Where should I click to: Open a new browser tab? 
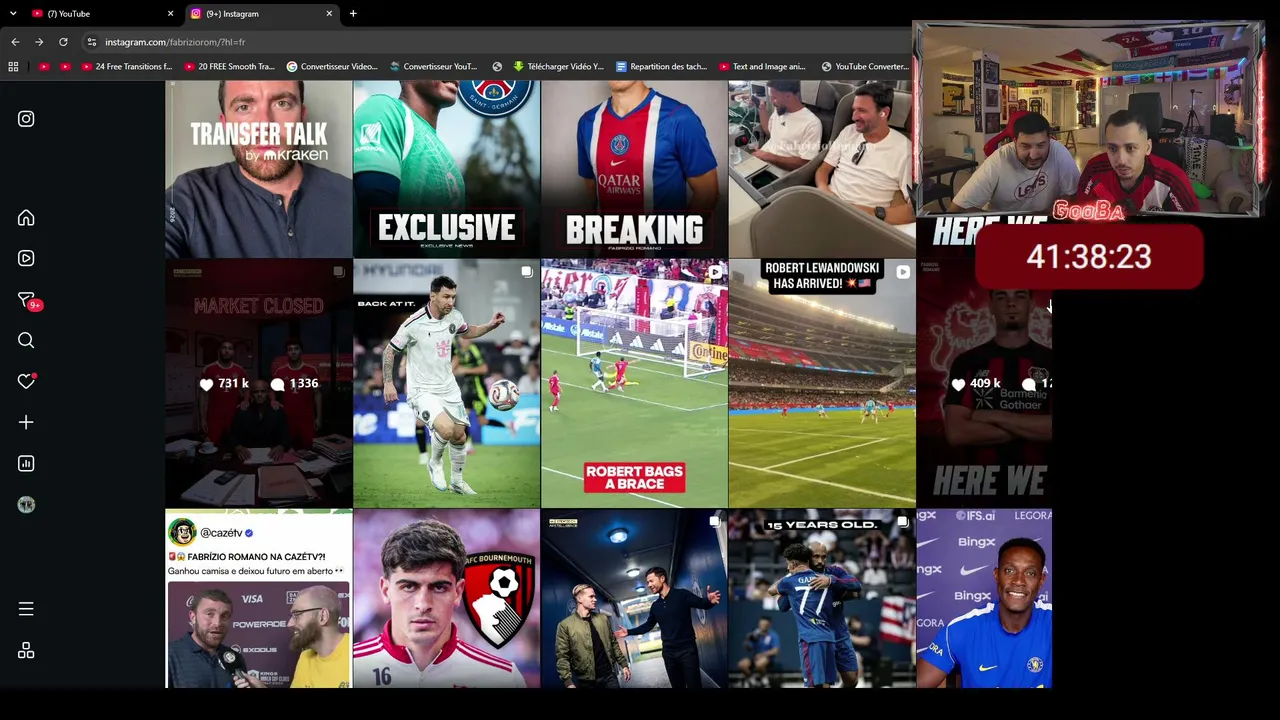353,14
